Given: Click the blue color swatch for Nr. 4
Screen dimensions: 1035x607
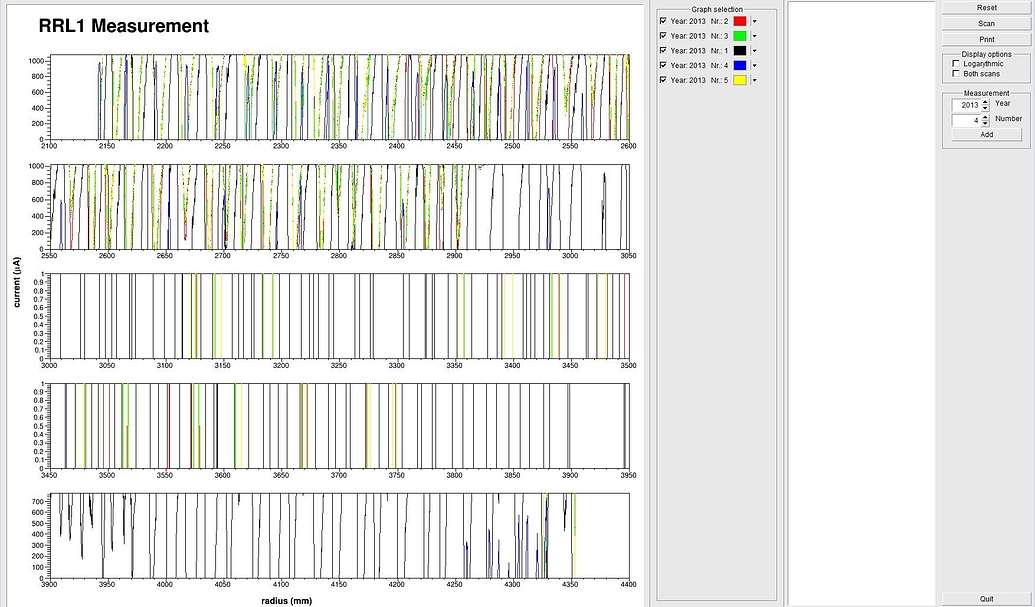Looking at the screenshot, I should (x=740, y=65).
